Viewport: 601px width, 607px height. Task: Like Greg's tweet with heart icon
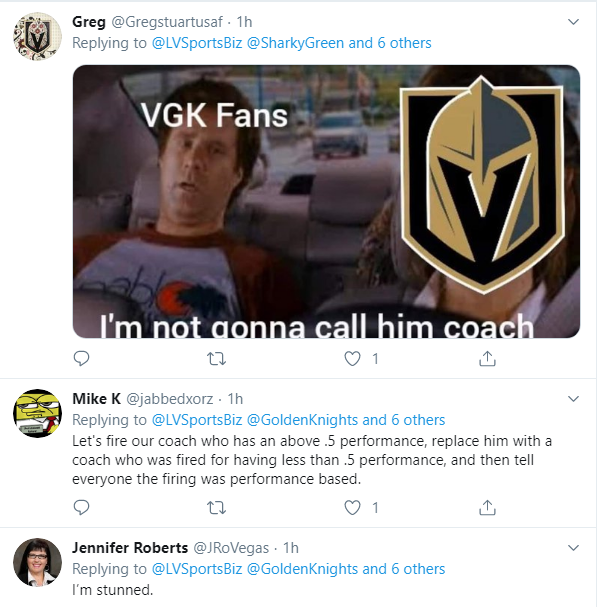352,358
